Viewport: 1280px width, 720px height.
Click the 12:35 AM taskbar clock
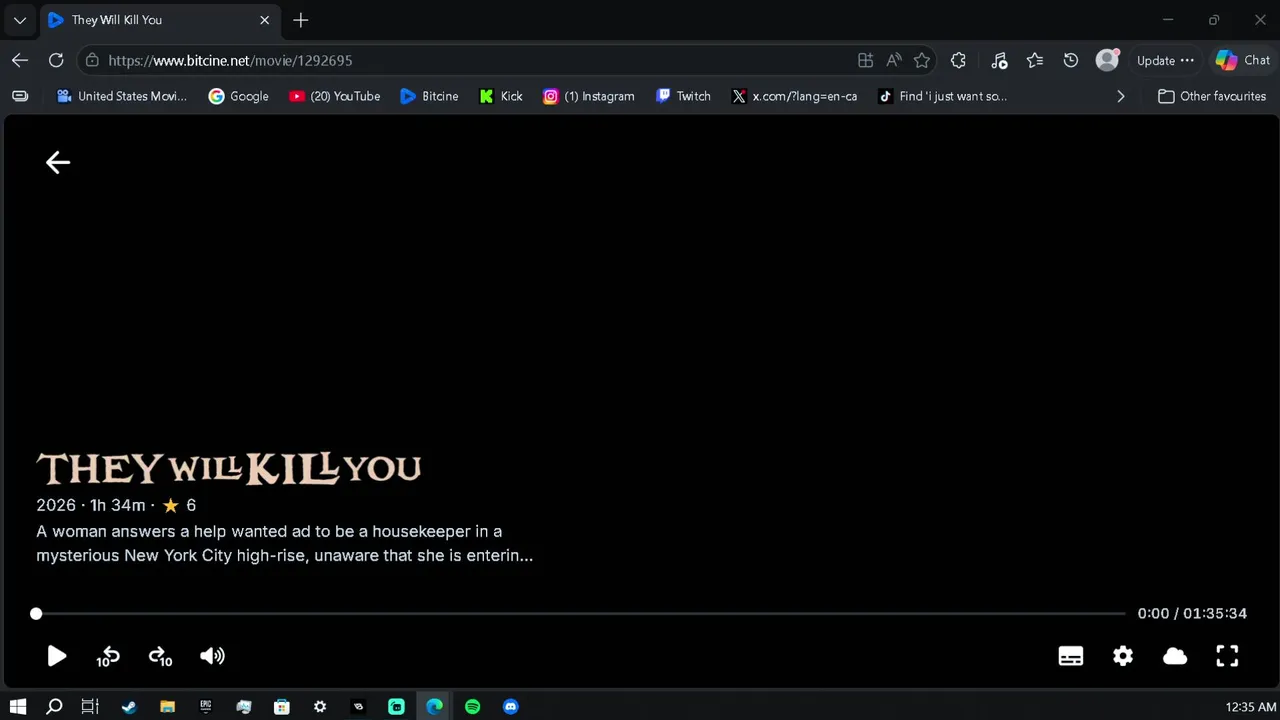[1250, 707]
